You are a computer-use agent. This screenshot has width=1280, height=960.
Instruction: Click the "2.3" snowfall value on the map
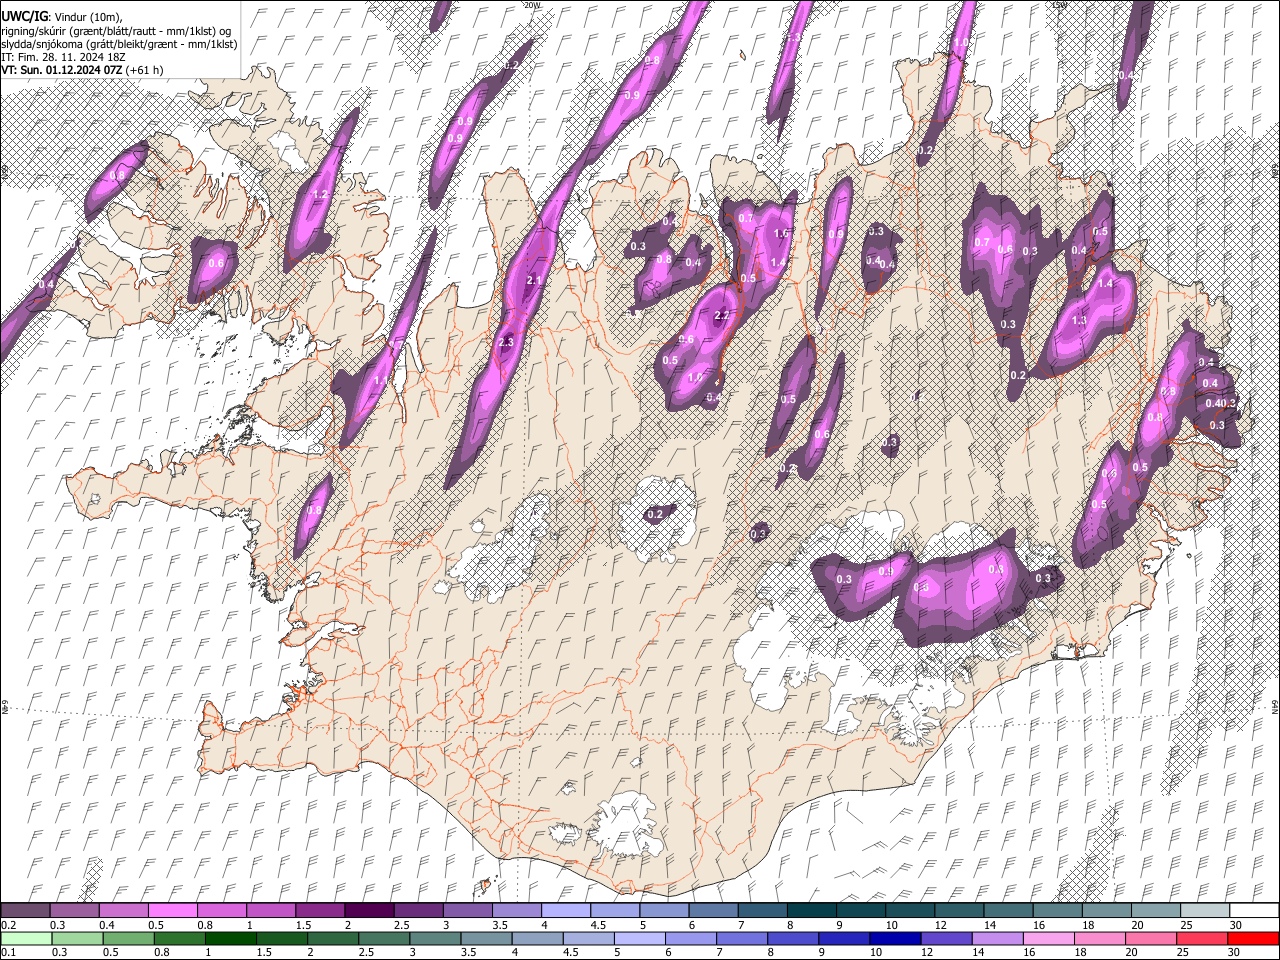tap(505, 342)
